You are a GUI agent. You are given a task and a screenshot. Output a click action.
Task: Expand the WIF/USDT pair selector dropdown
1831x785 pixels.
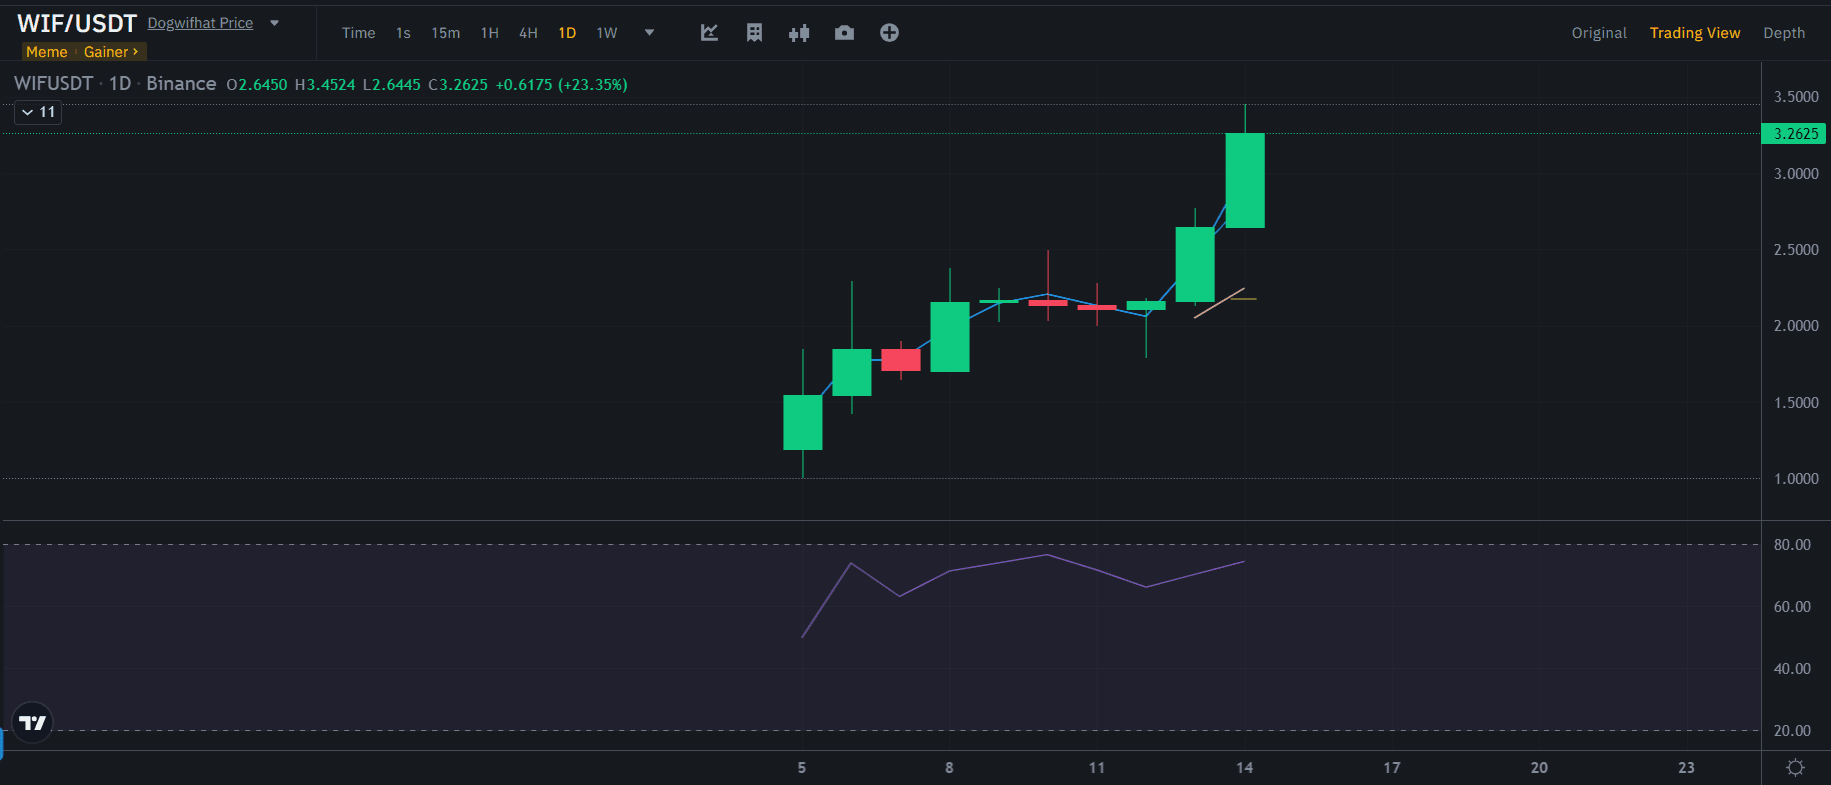[x=275, y=23]
